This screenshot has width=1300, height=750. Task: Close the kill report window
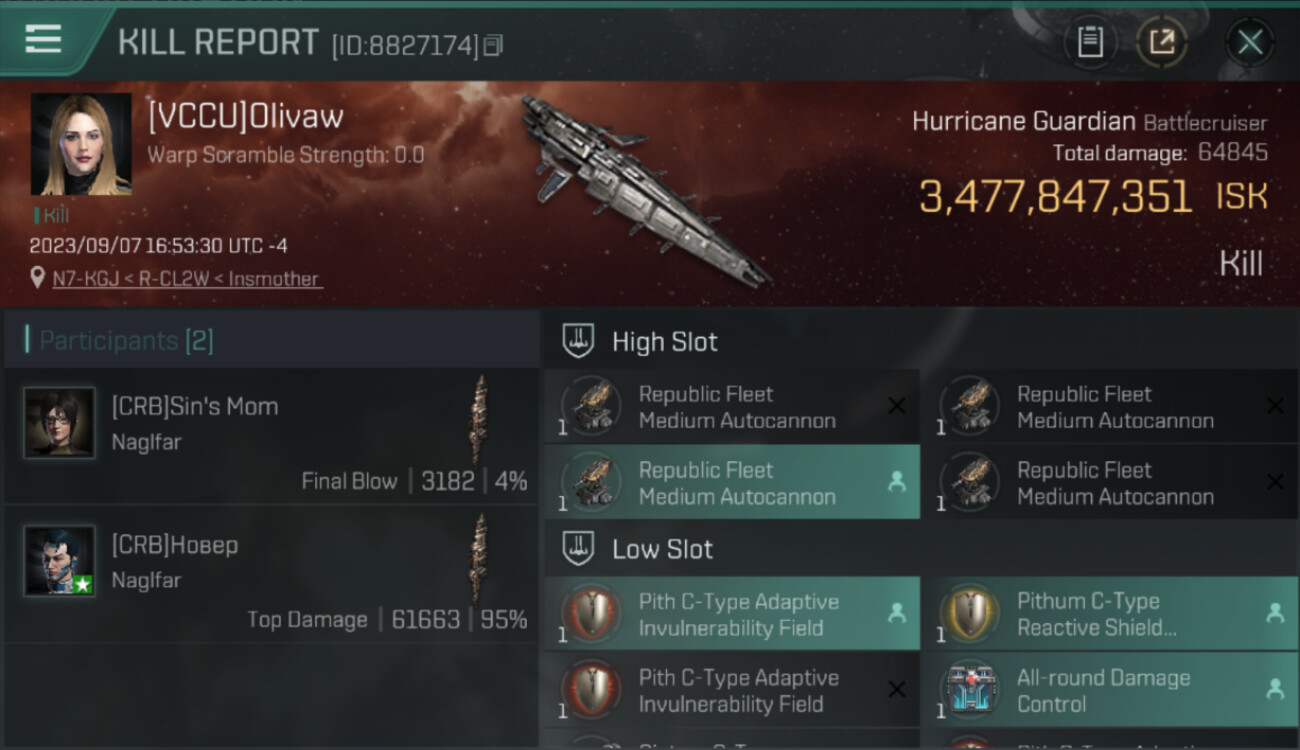[1250, 42]
